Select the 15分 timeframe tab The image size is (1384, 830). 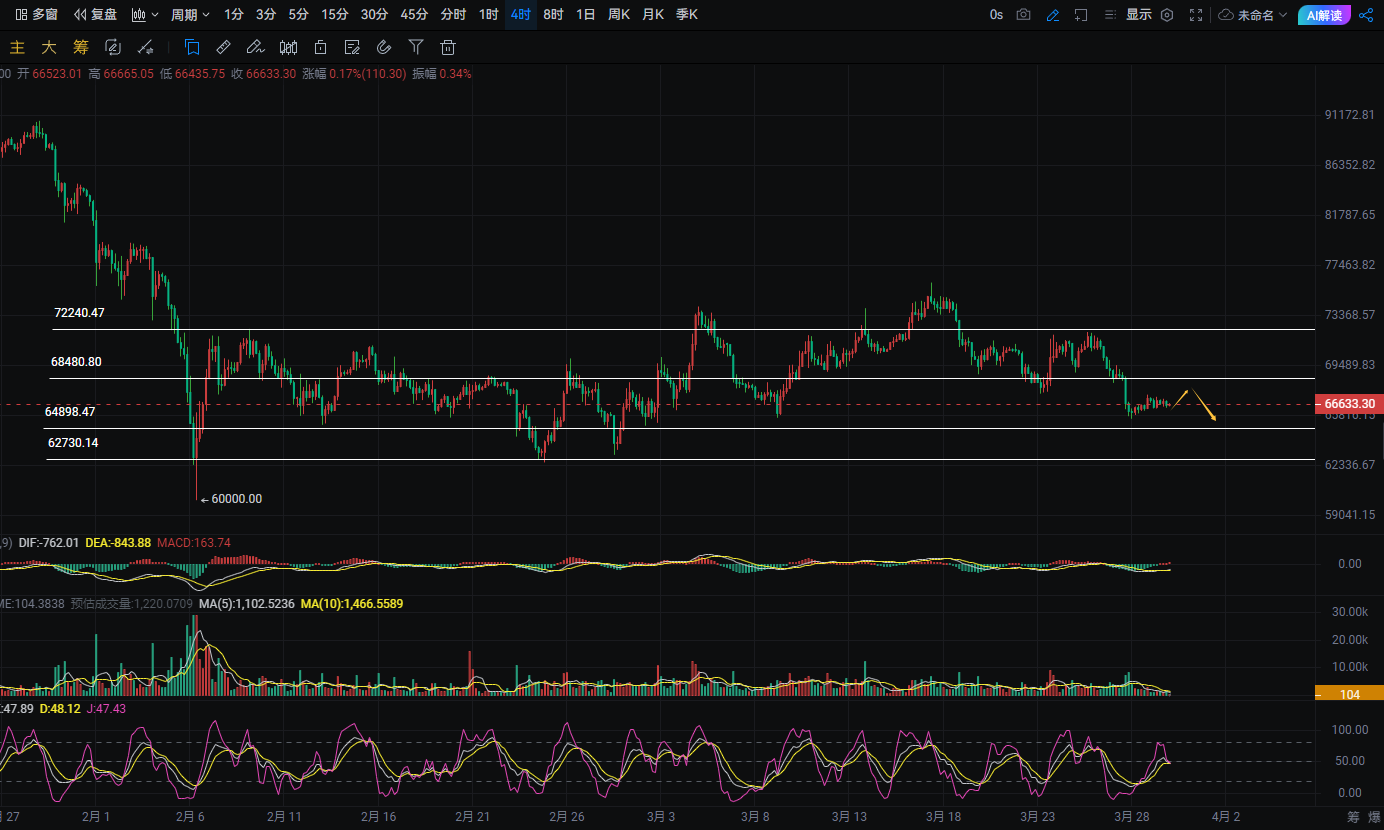(334, 15)
